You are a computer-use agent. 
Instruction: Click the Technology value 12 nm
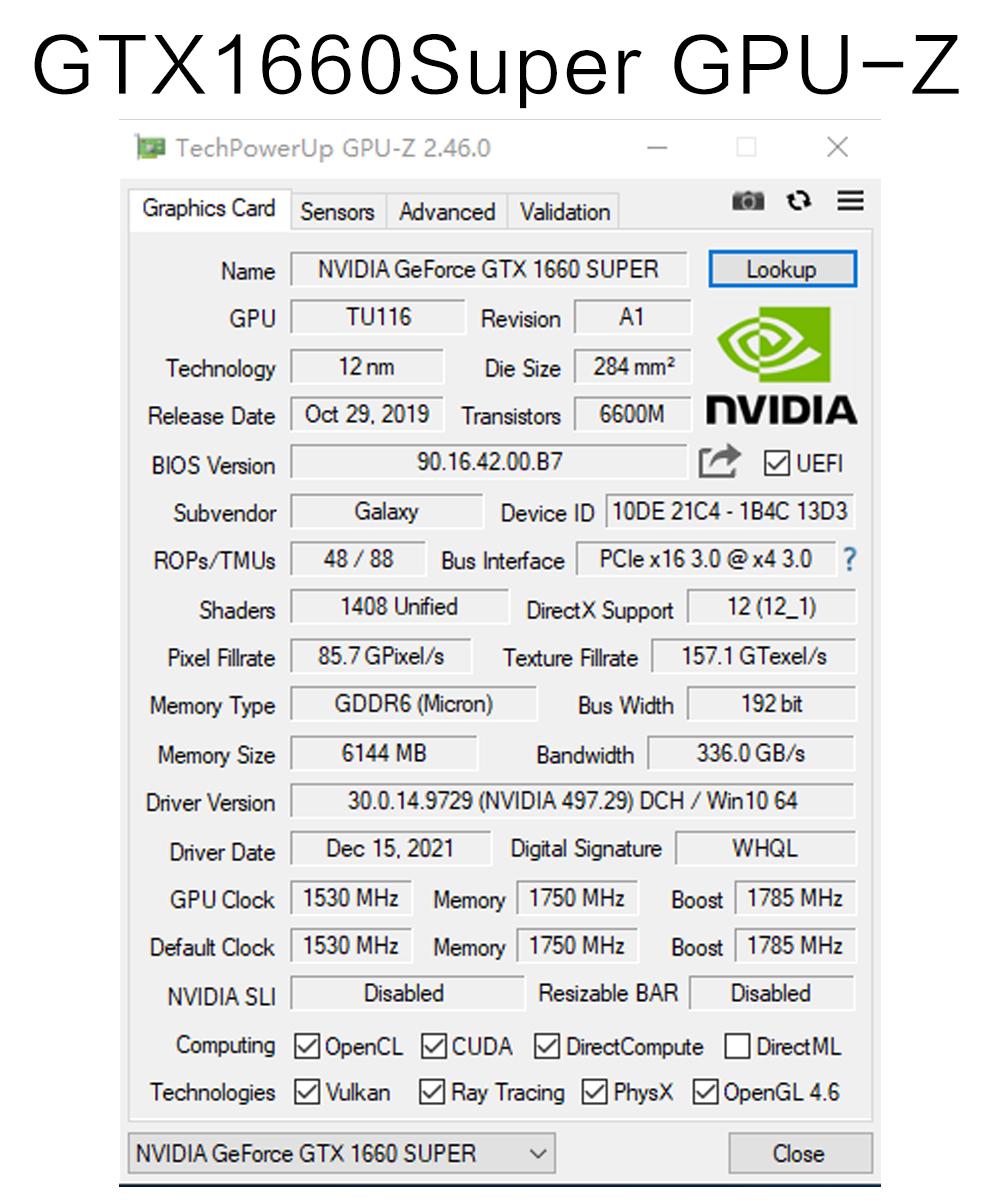pos(367,366)
